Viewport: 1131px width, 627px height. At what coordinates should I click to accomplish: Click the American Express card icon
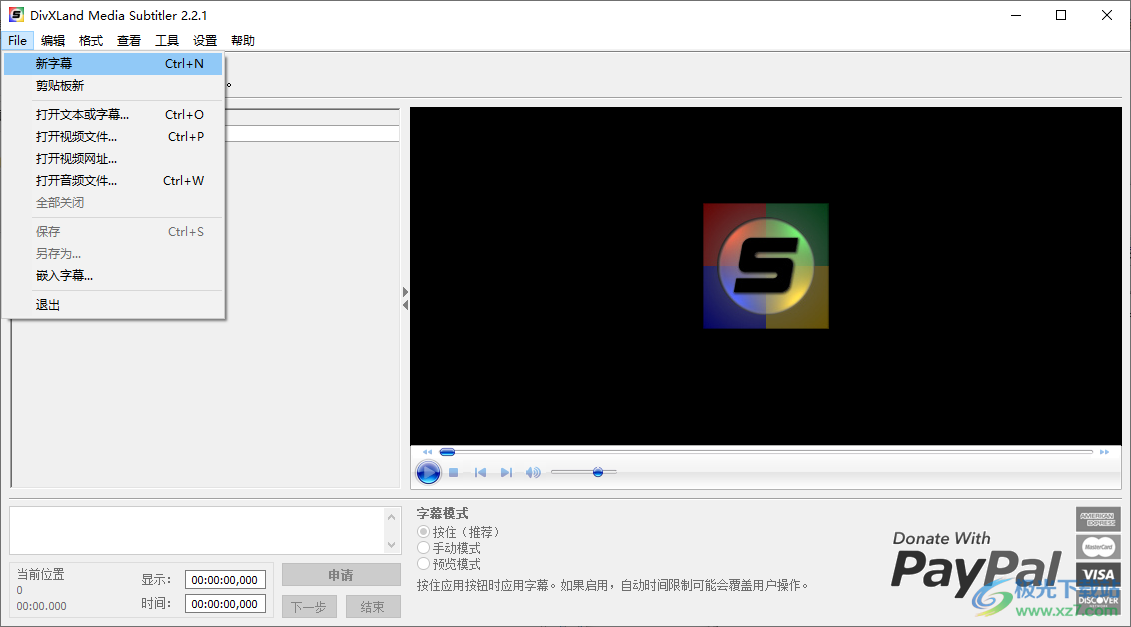(1098, 519)
